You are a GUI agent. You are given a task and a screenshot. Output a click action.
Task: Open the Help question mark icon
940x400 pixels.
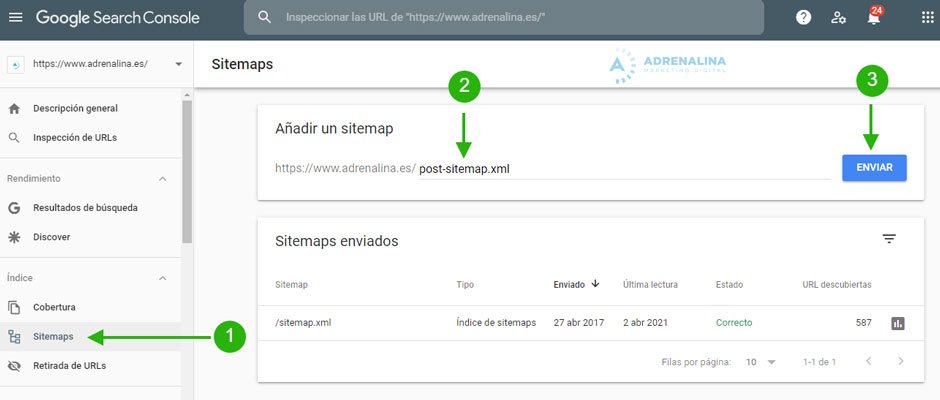pos(803,17)
